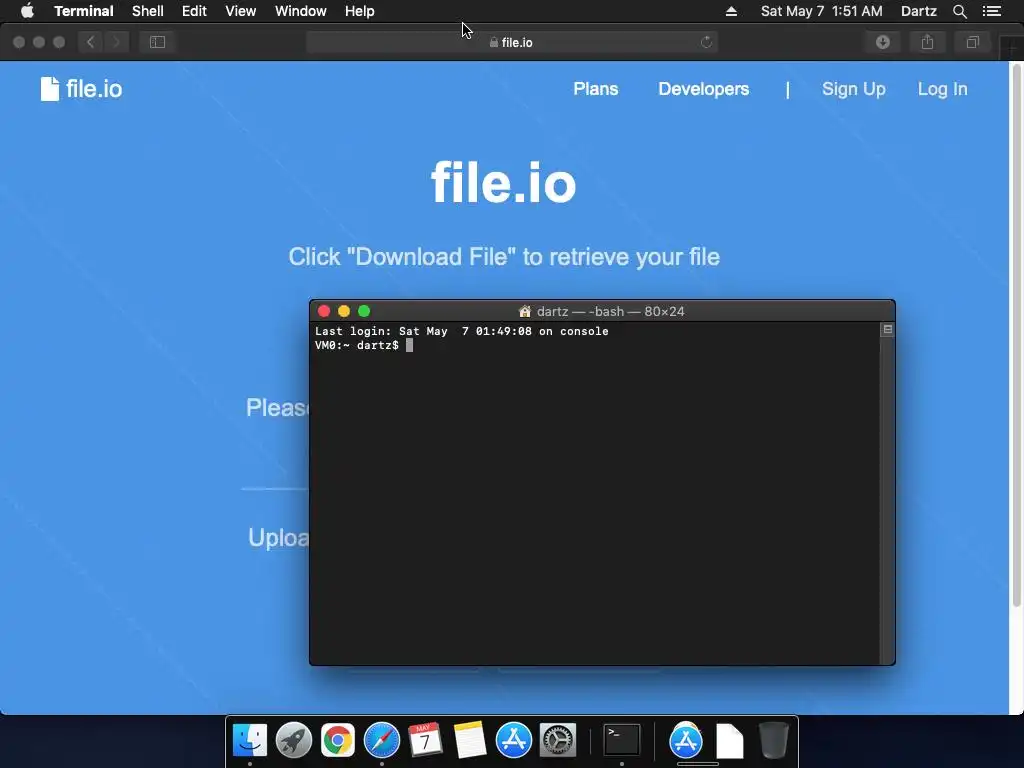
Task: Open the Shell menu
Action: 148,11
